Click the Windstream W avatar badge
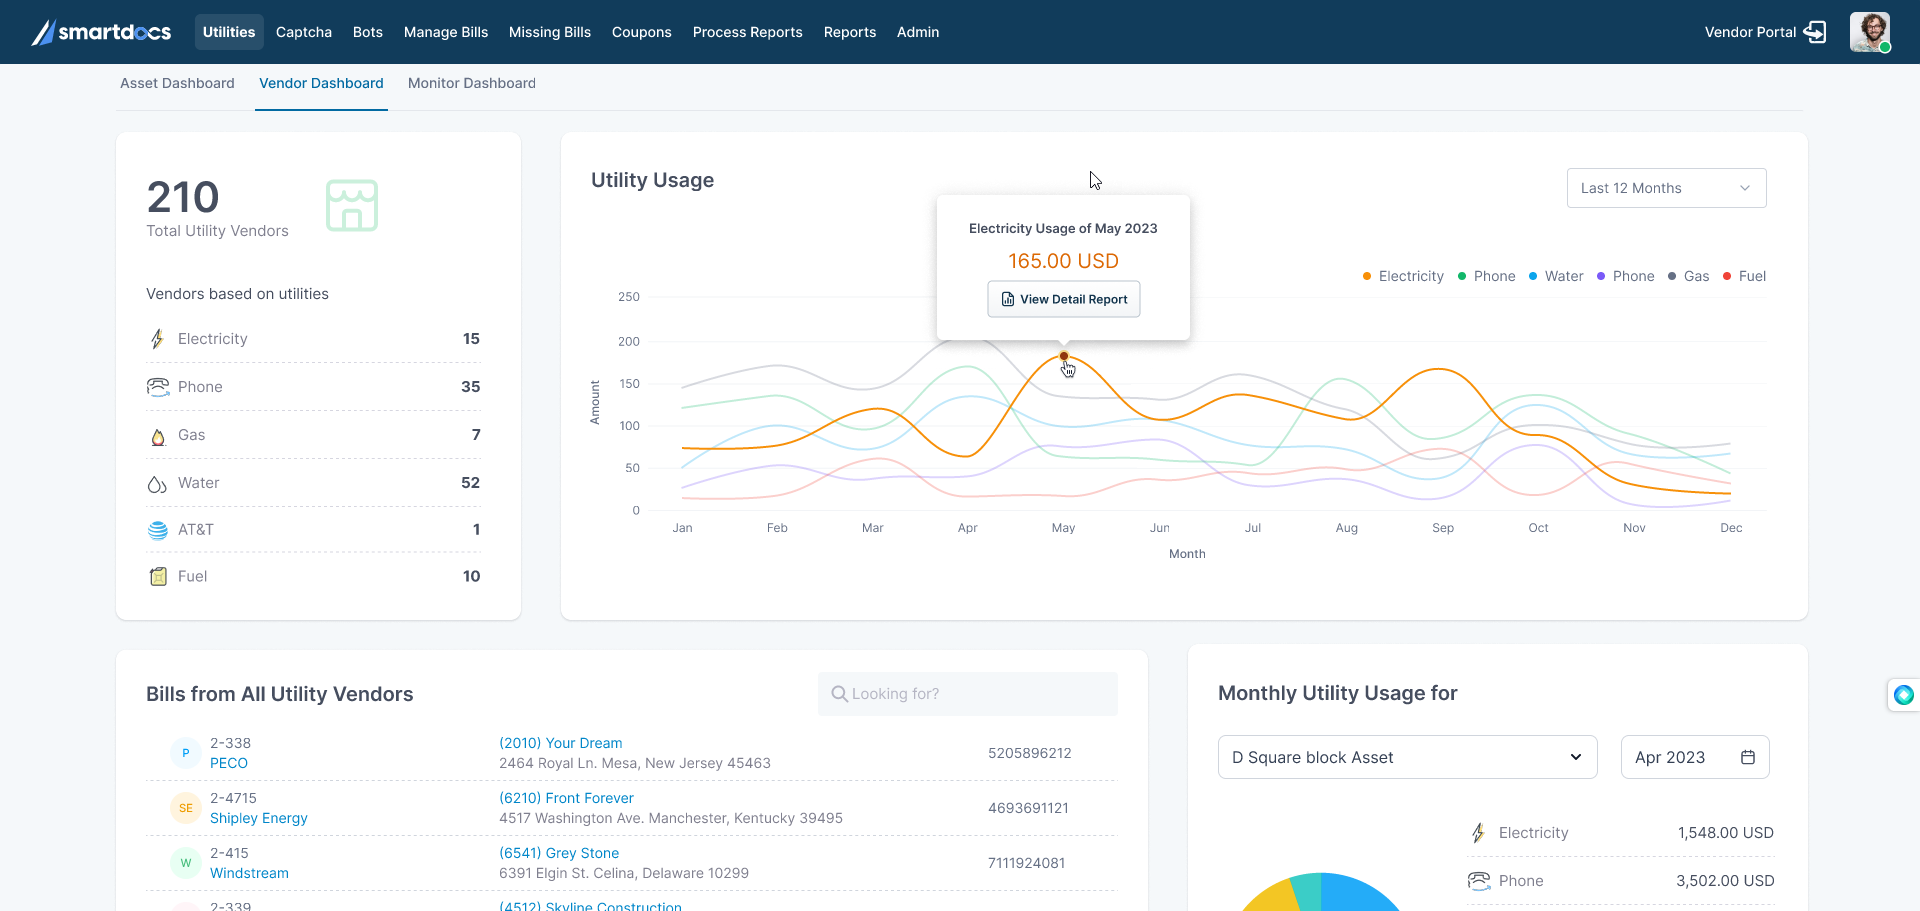This screenshot has width=1920, height=911. coord(185,863)
